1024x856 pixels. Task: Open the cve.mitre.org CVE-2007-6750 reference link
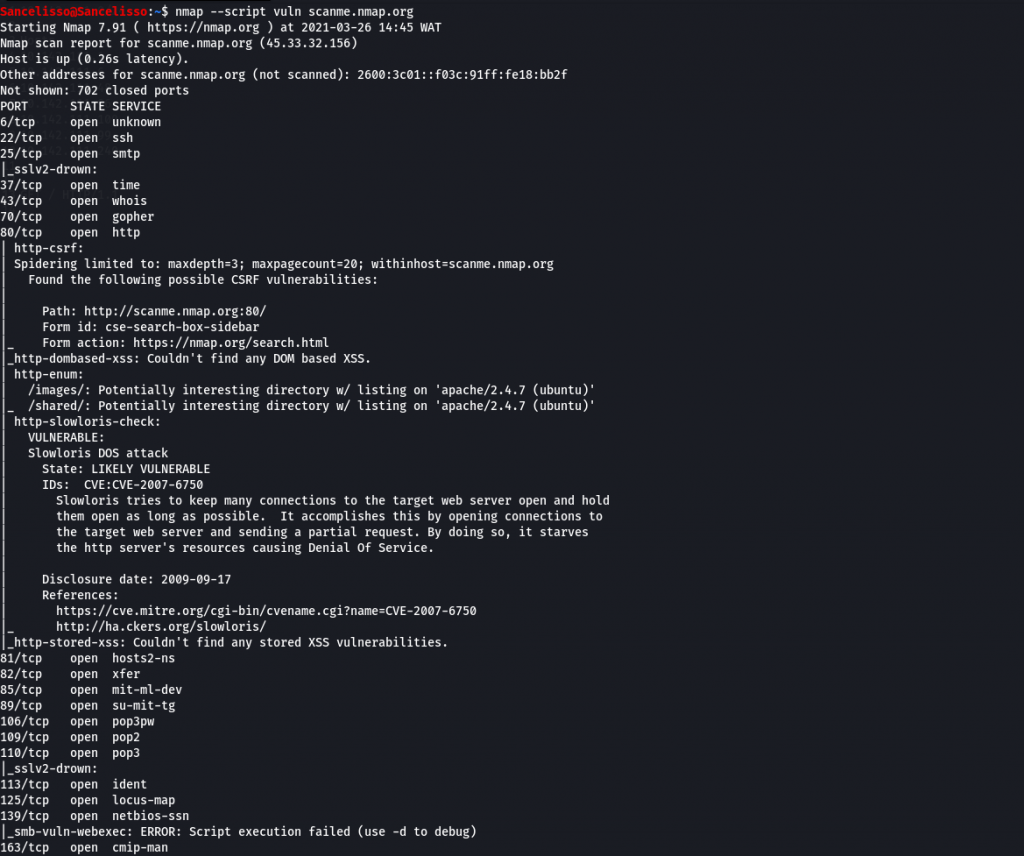pyautogui.click(x=266, y=610)
